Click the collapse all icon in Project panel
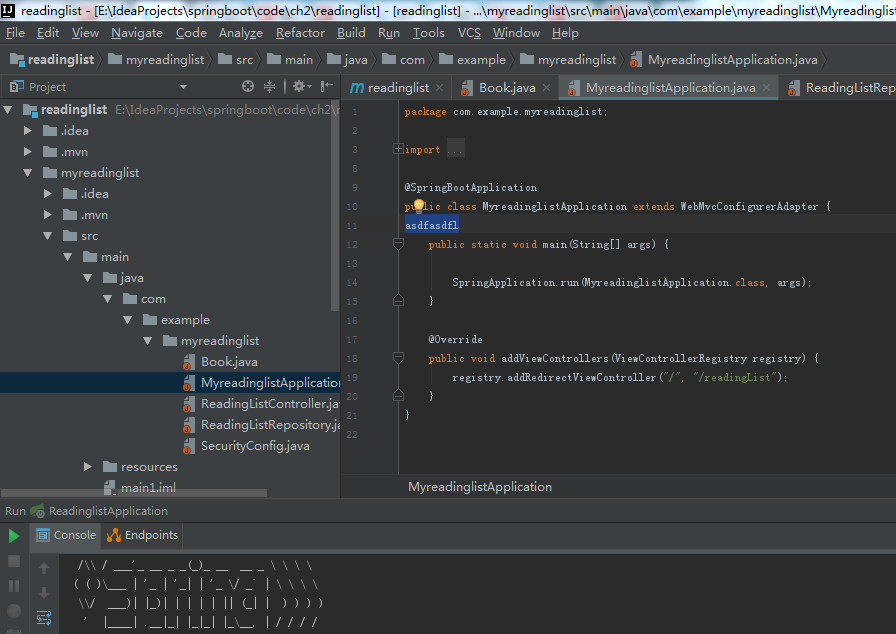The image size is (896, 634). [269, 86]
